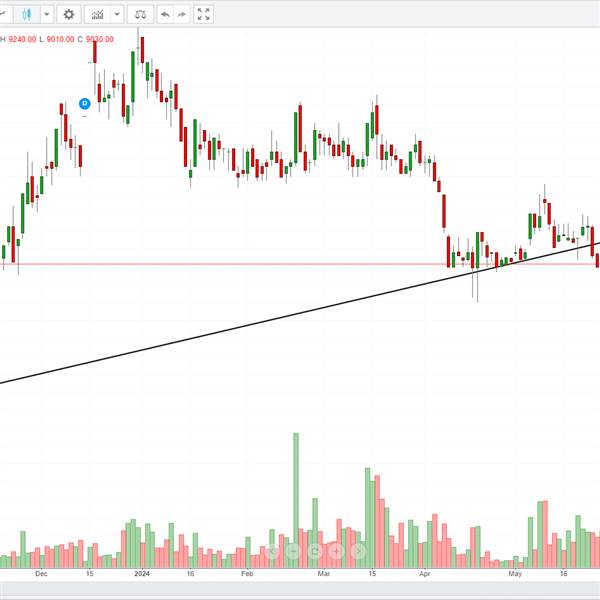Click the High value 9240.00
This screenshot has width=600, height=600.
(x=22, y=39)
